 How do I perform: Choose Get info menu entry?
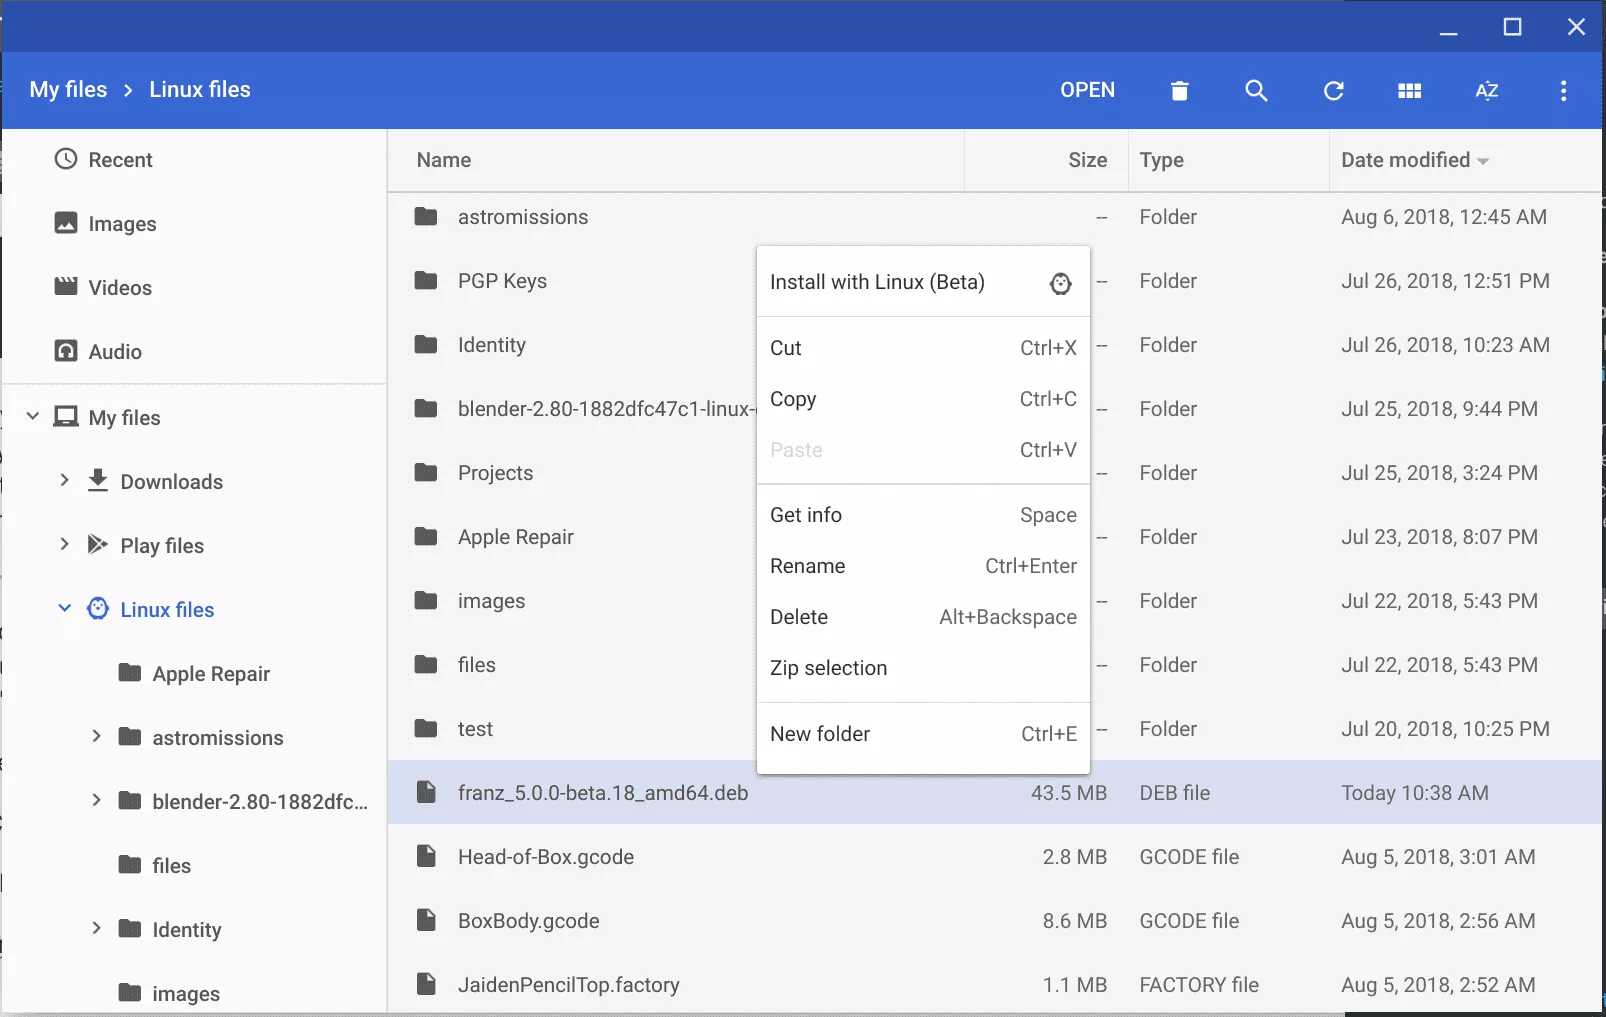pyautogui.click(x=923, y=515)
